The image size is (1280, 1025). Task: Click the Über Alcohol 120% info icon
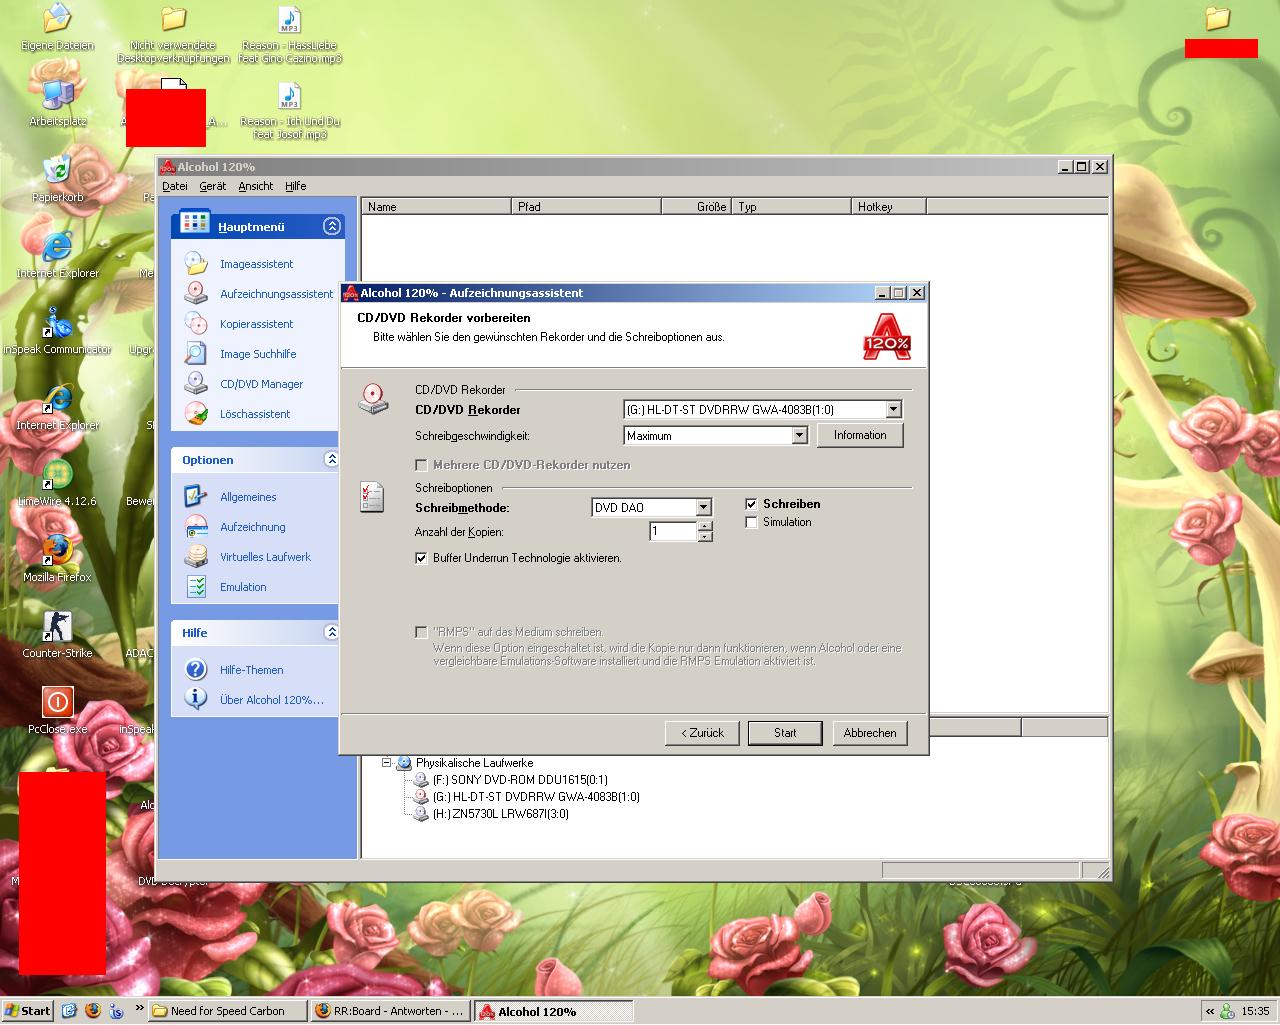tap(196, 699)
